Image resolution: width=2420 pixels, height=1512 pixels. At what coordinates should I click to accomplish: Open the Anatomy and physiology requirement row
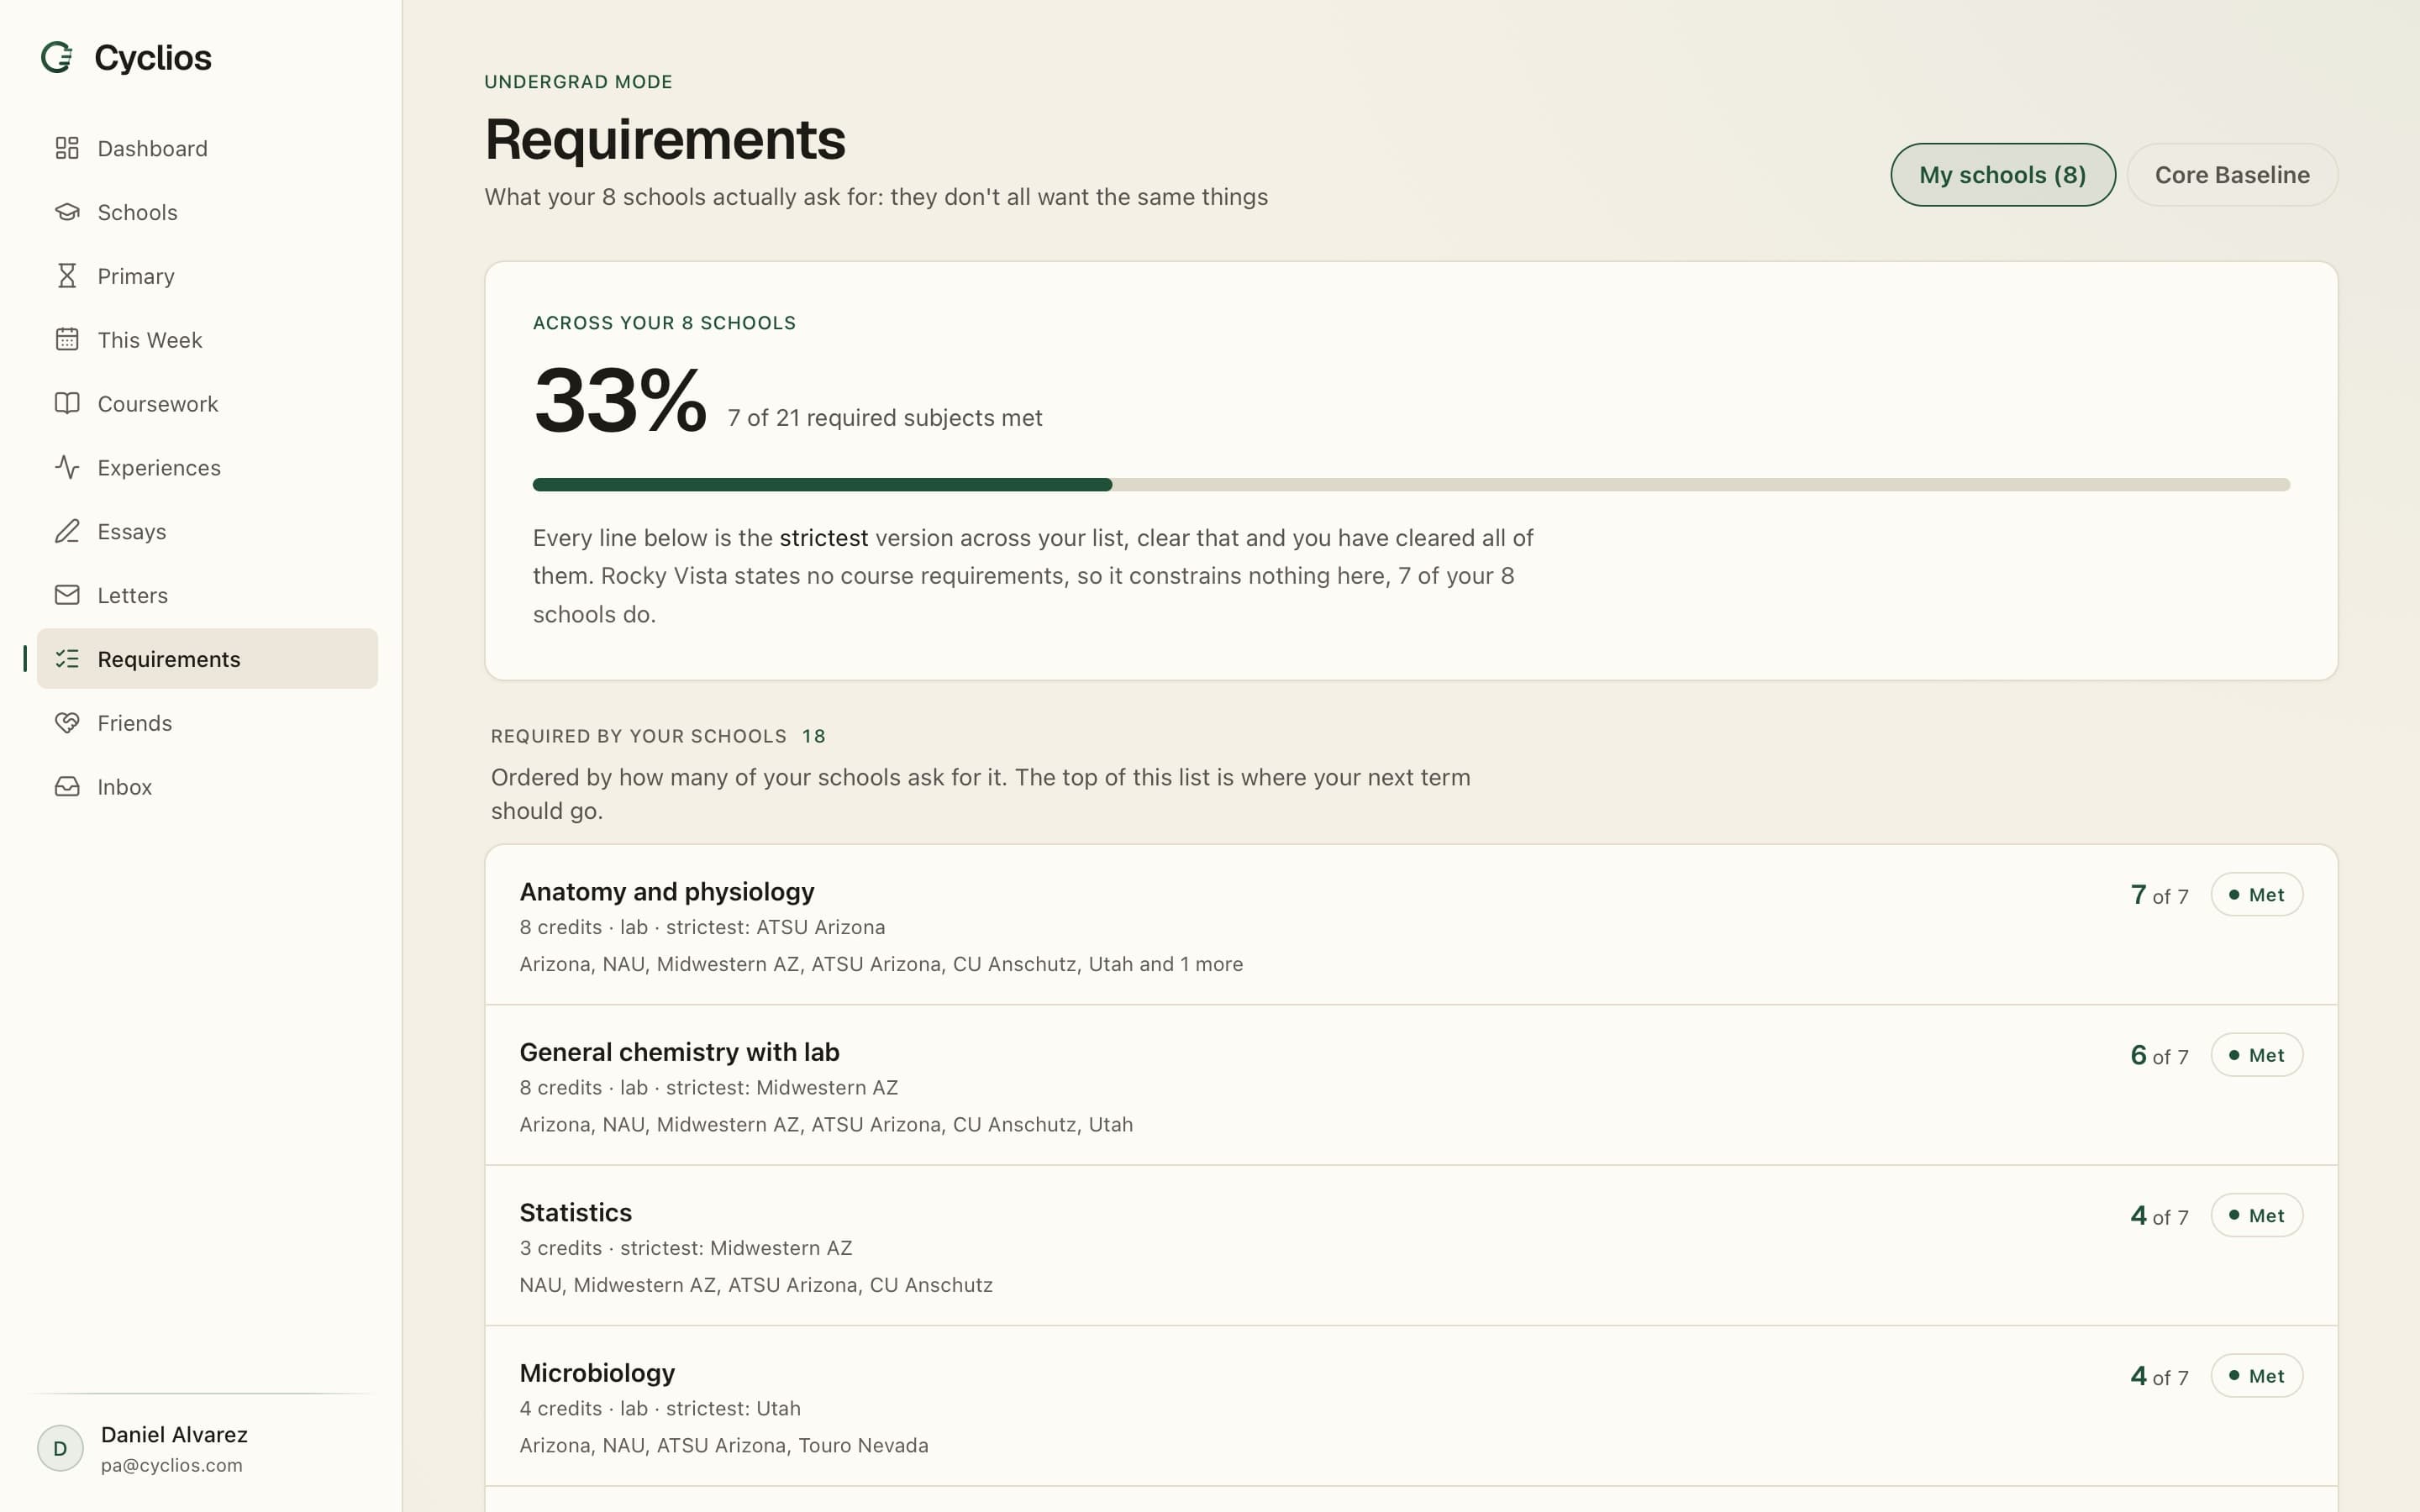click(x=1411, y=925)
